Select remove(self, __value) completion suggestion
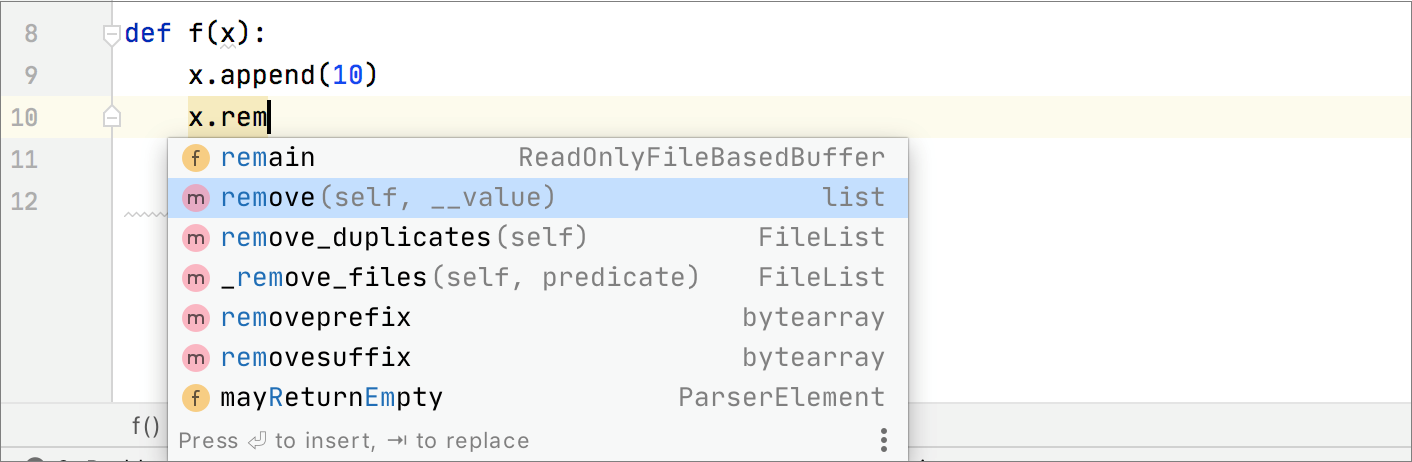 (x=387, y=198)
